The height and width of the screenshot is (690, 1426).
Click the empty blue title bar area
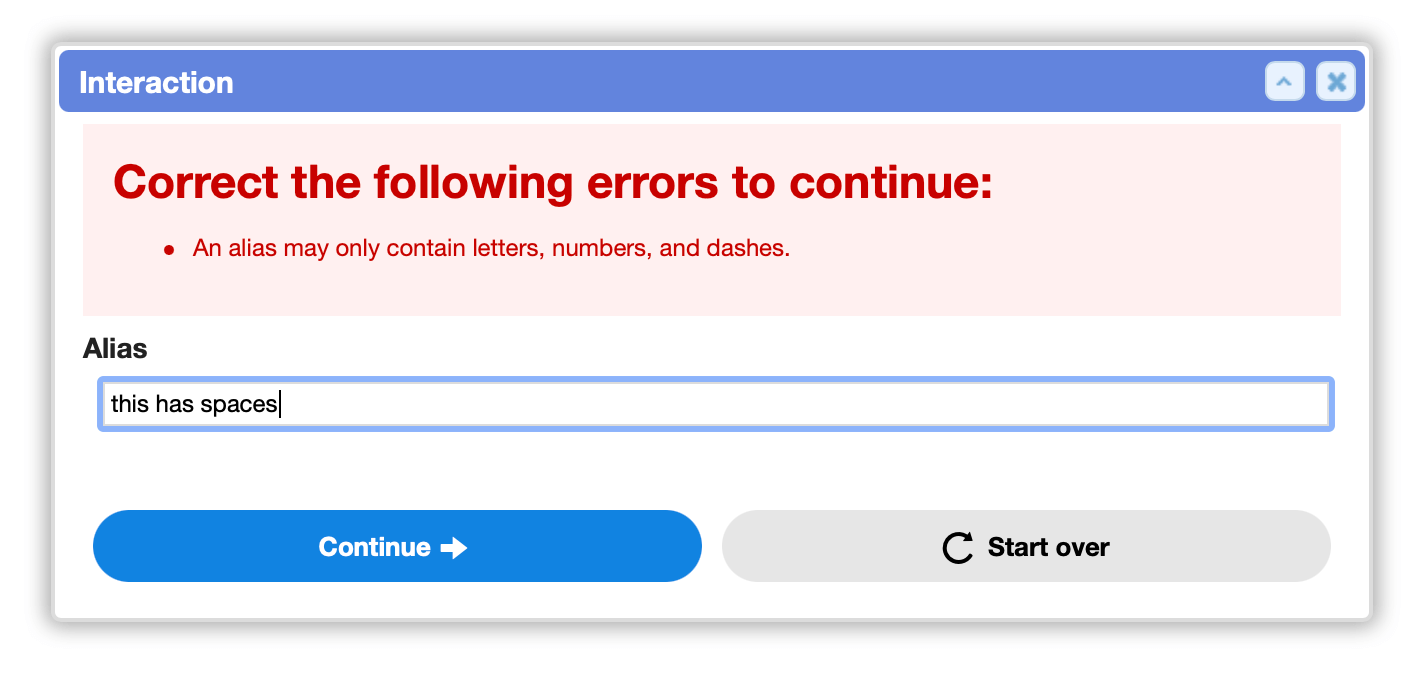[x=750, y=82]
